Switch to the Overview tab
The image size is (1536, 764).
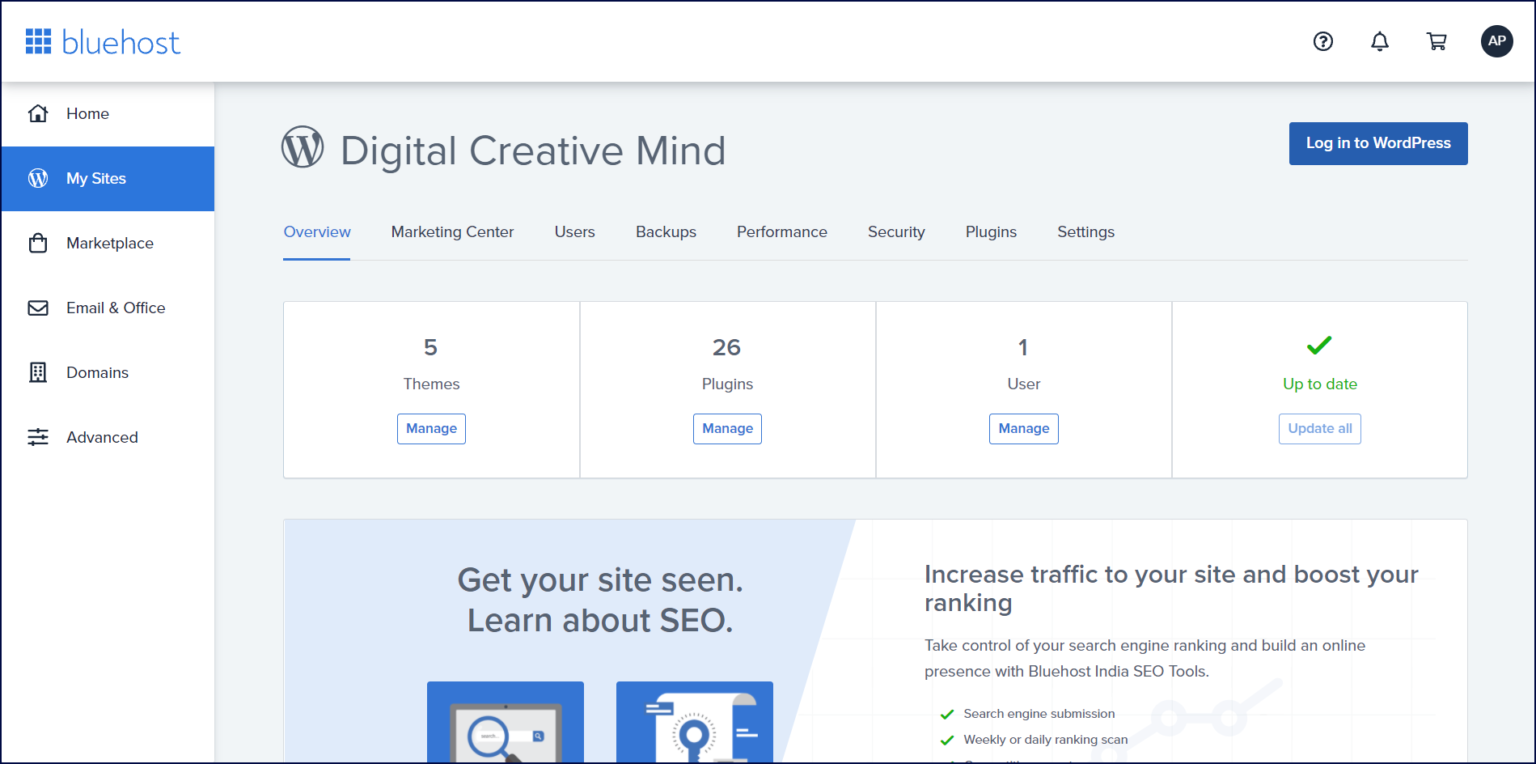point(317,232)
